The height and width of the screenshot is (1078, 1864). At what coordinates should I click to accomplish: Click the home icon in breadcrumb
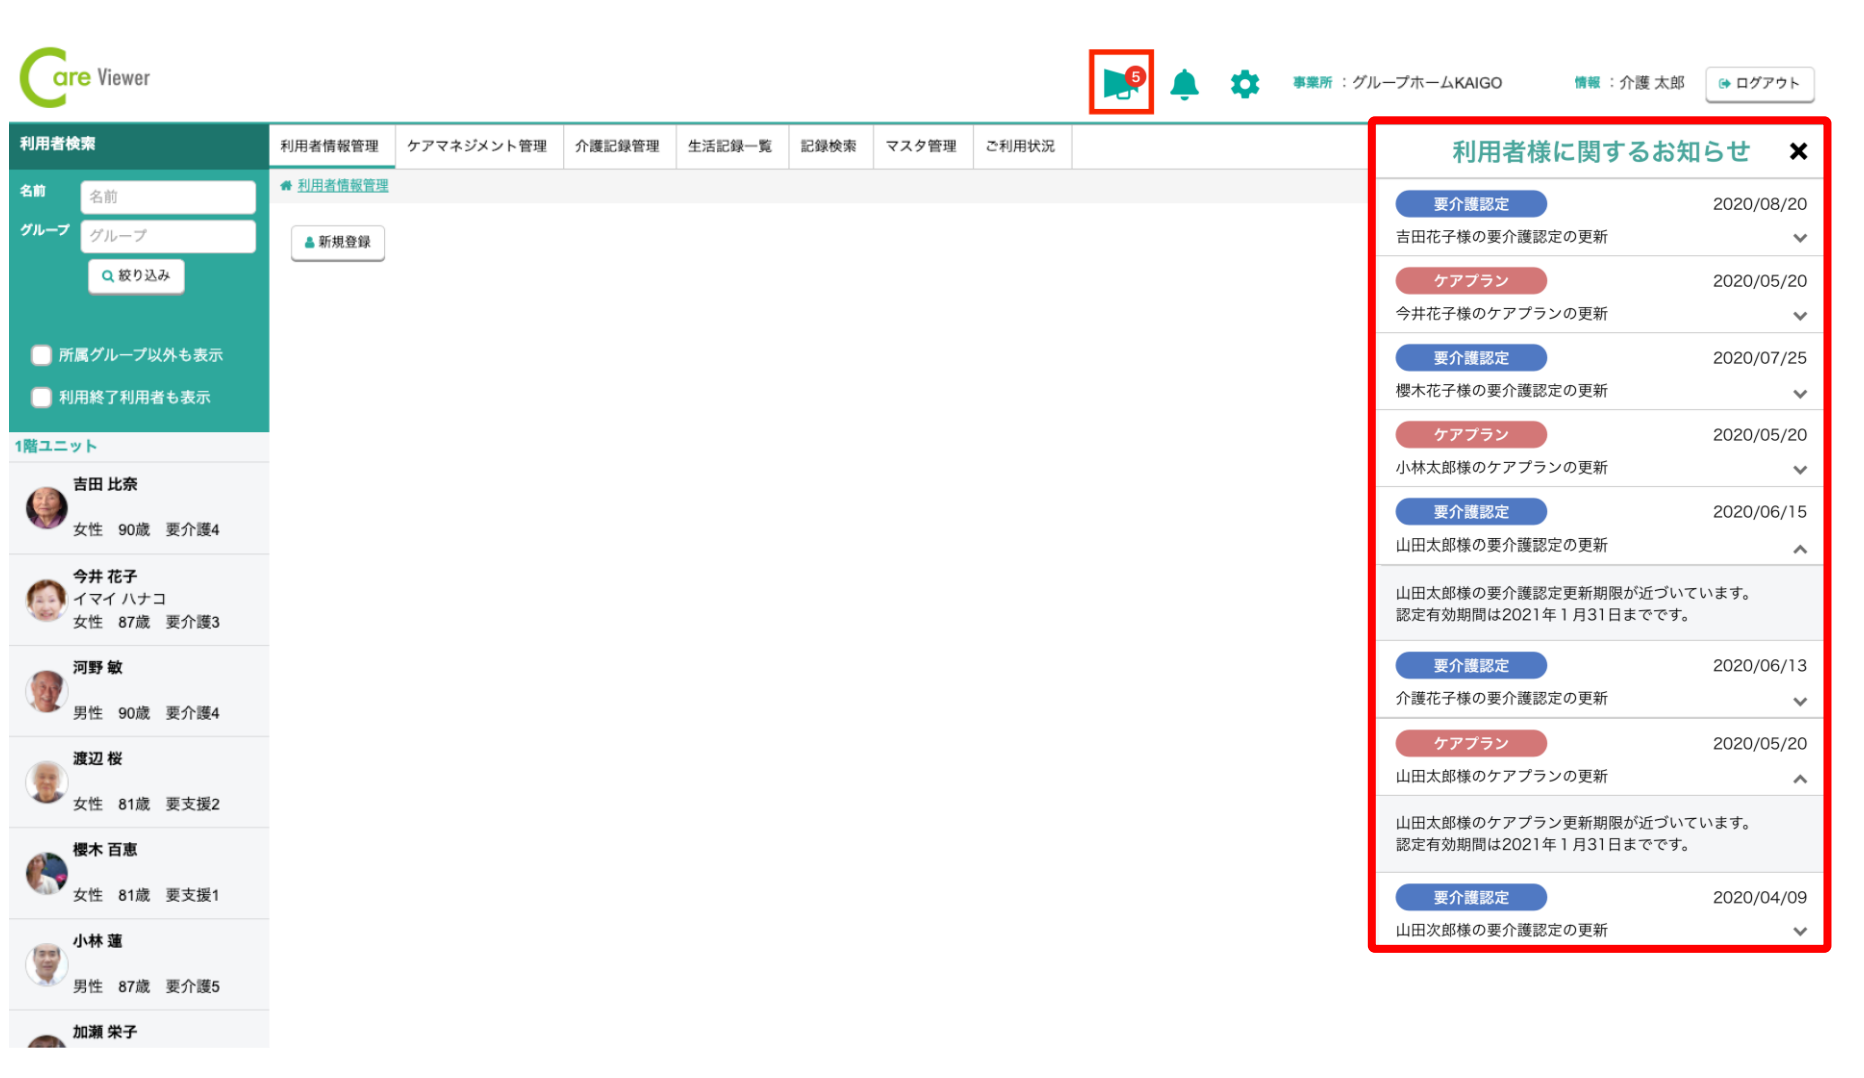coord(286,186)
